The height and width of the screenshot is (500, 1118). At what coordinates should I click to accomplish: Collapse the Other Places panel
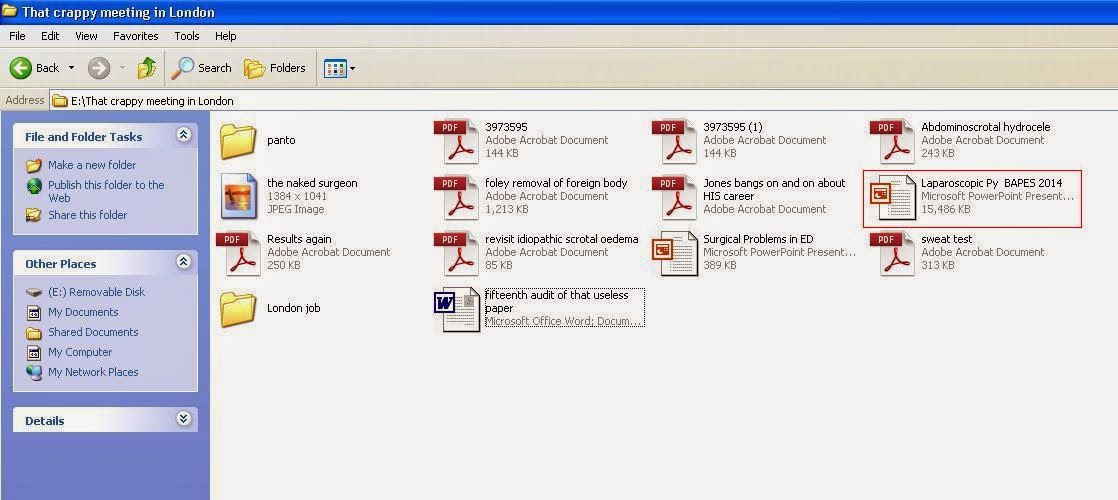[x=183, y=262]
